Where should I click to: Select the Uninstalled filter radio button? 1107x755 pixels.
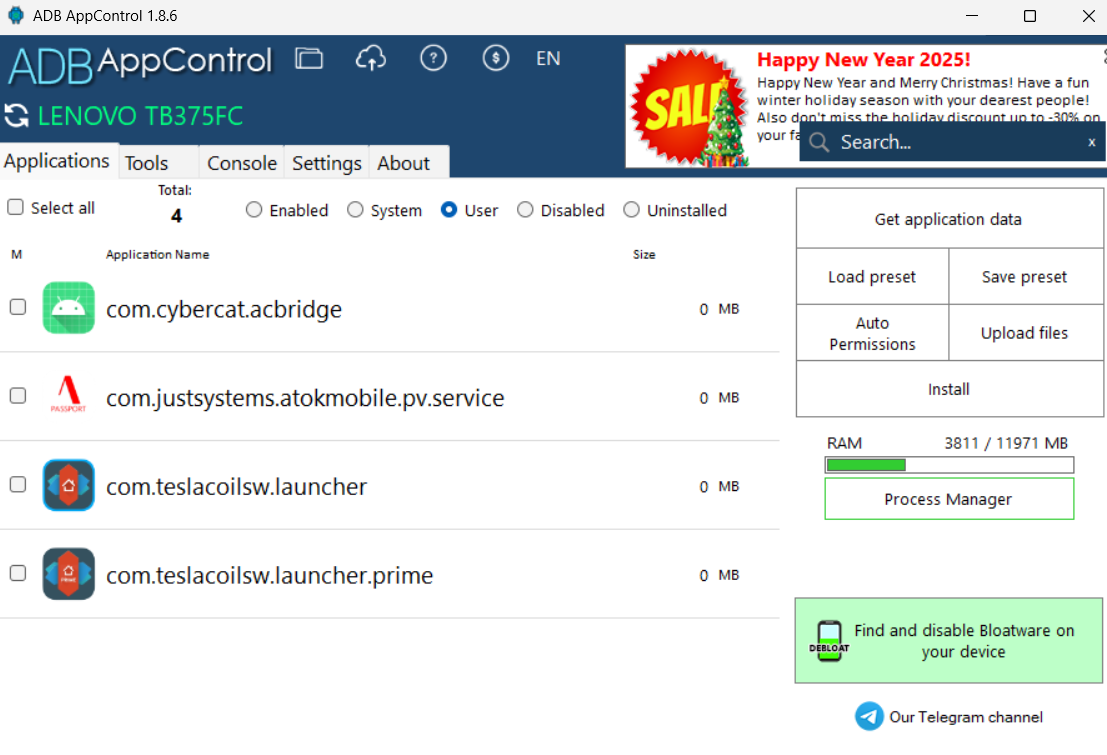(631, 210)
